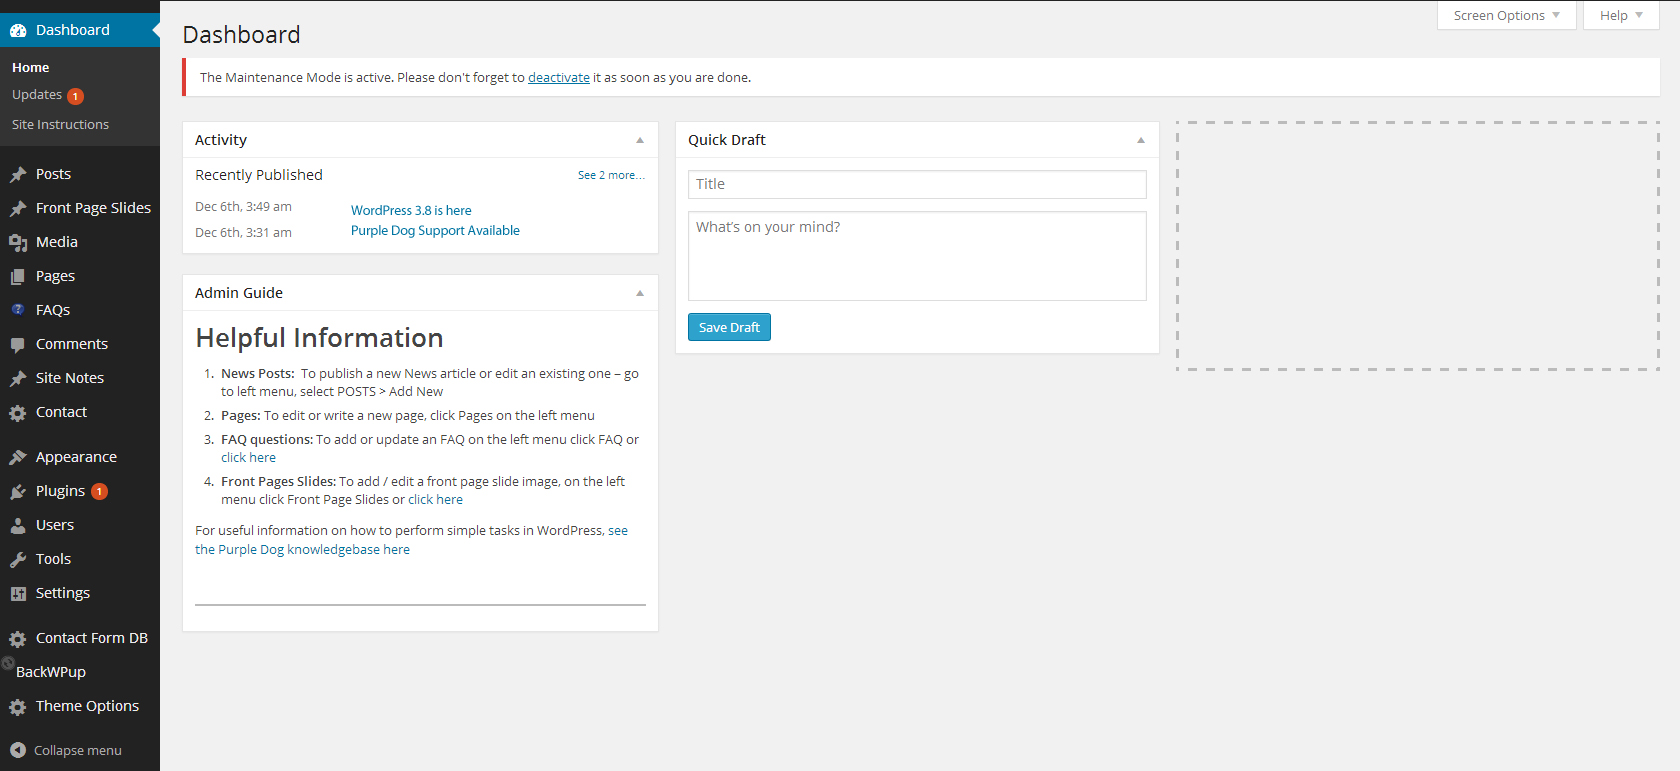Click the Contact gear icon

click(18, 412)
